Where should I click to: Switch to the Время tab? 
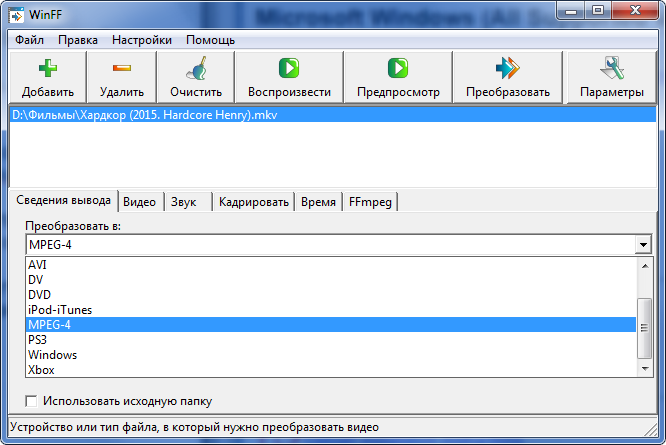click(x=318, y=202)
